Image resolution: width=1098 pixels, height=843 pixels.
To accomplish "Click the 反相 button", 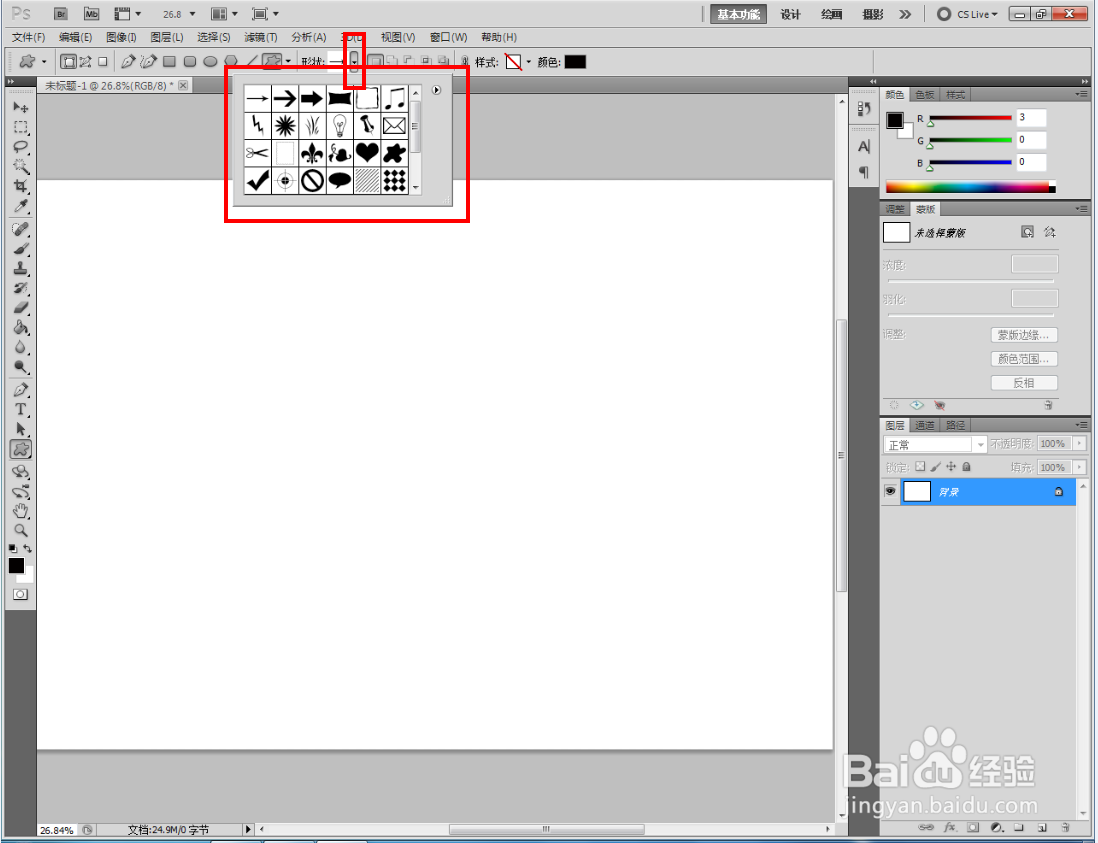I will click(1024, 383).
